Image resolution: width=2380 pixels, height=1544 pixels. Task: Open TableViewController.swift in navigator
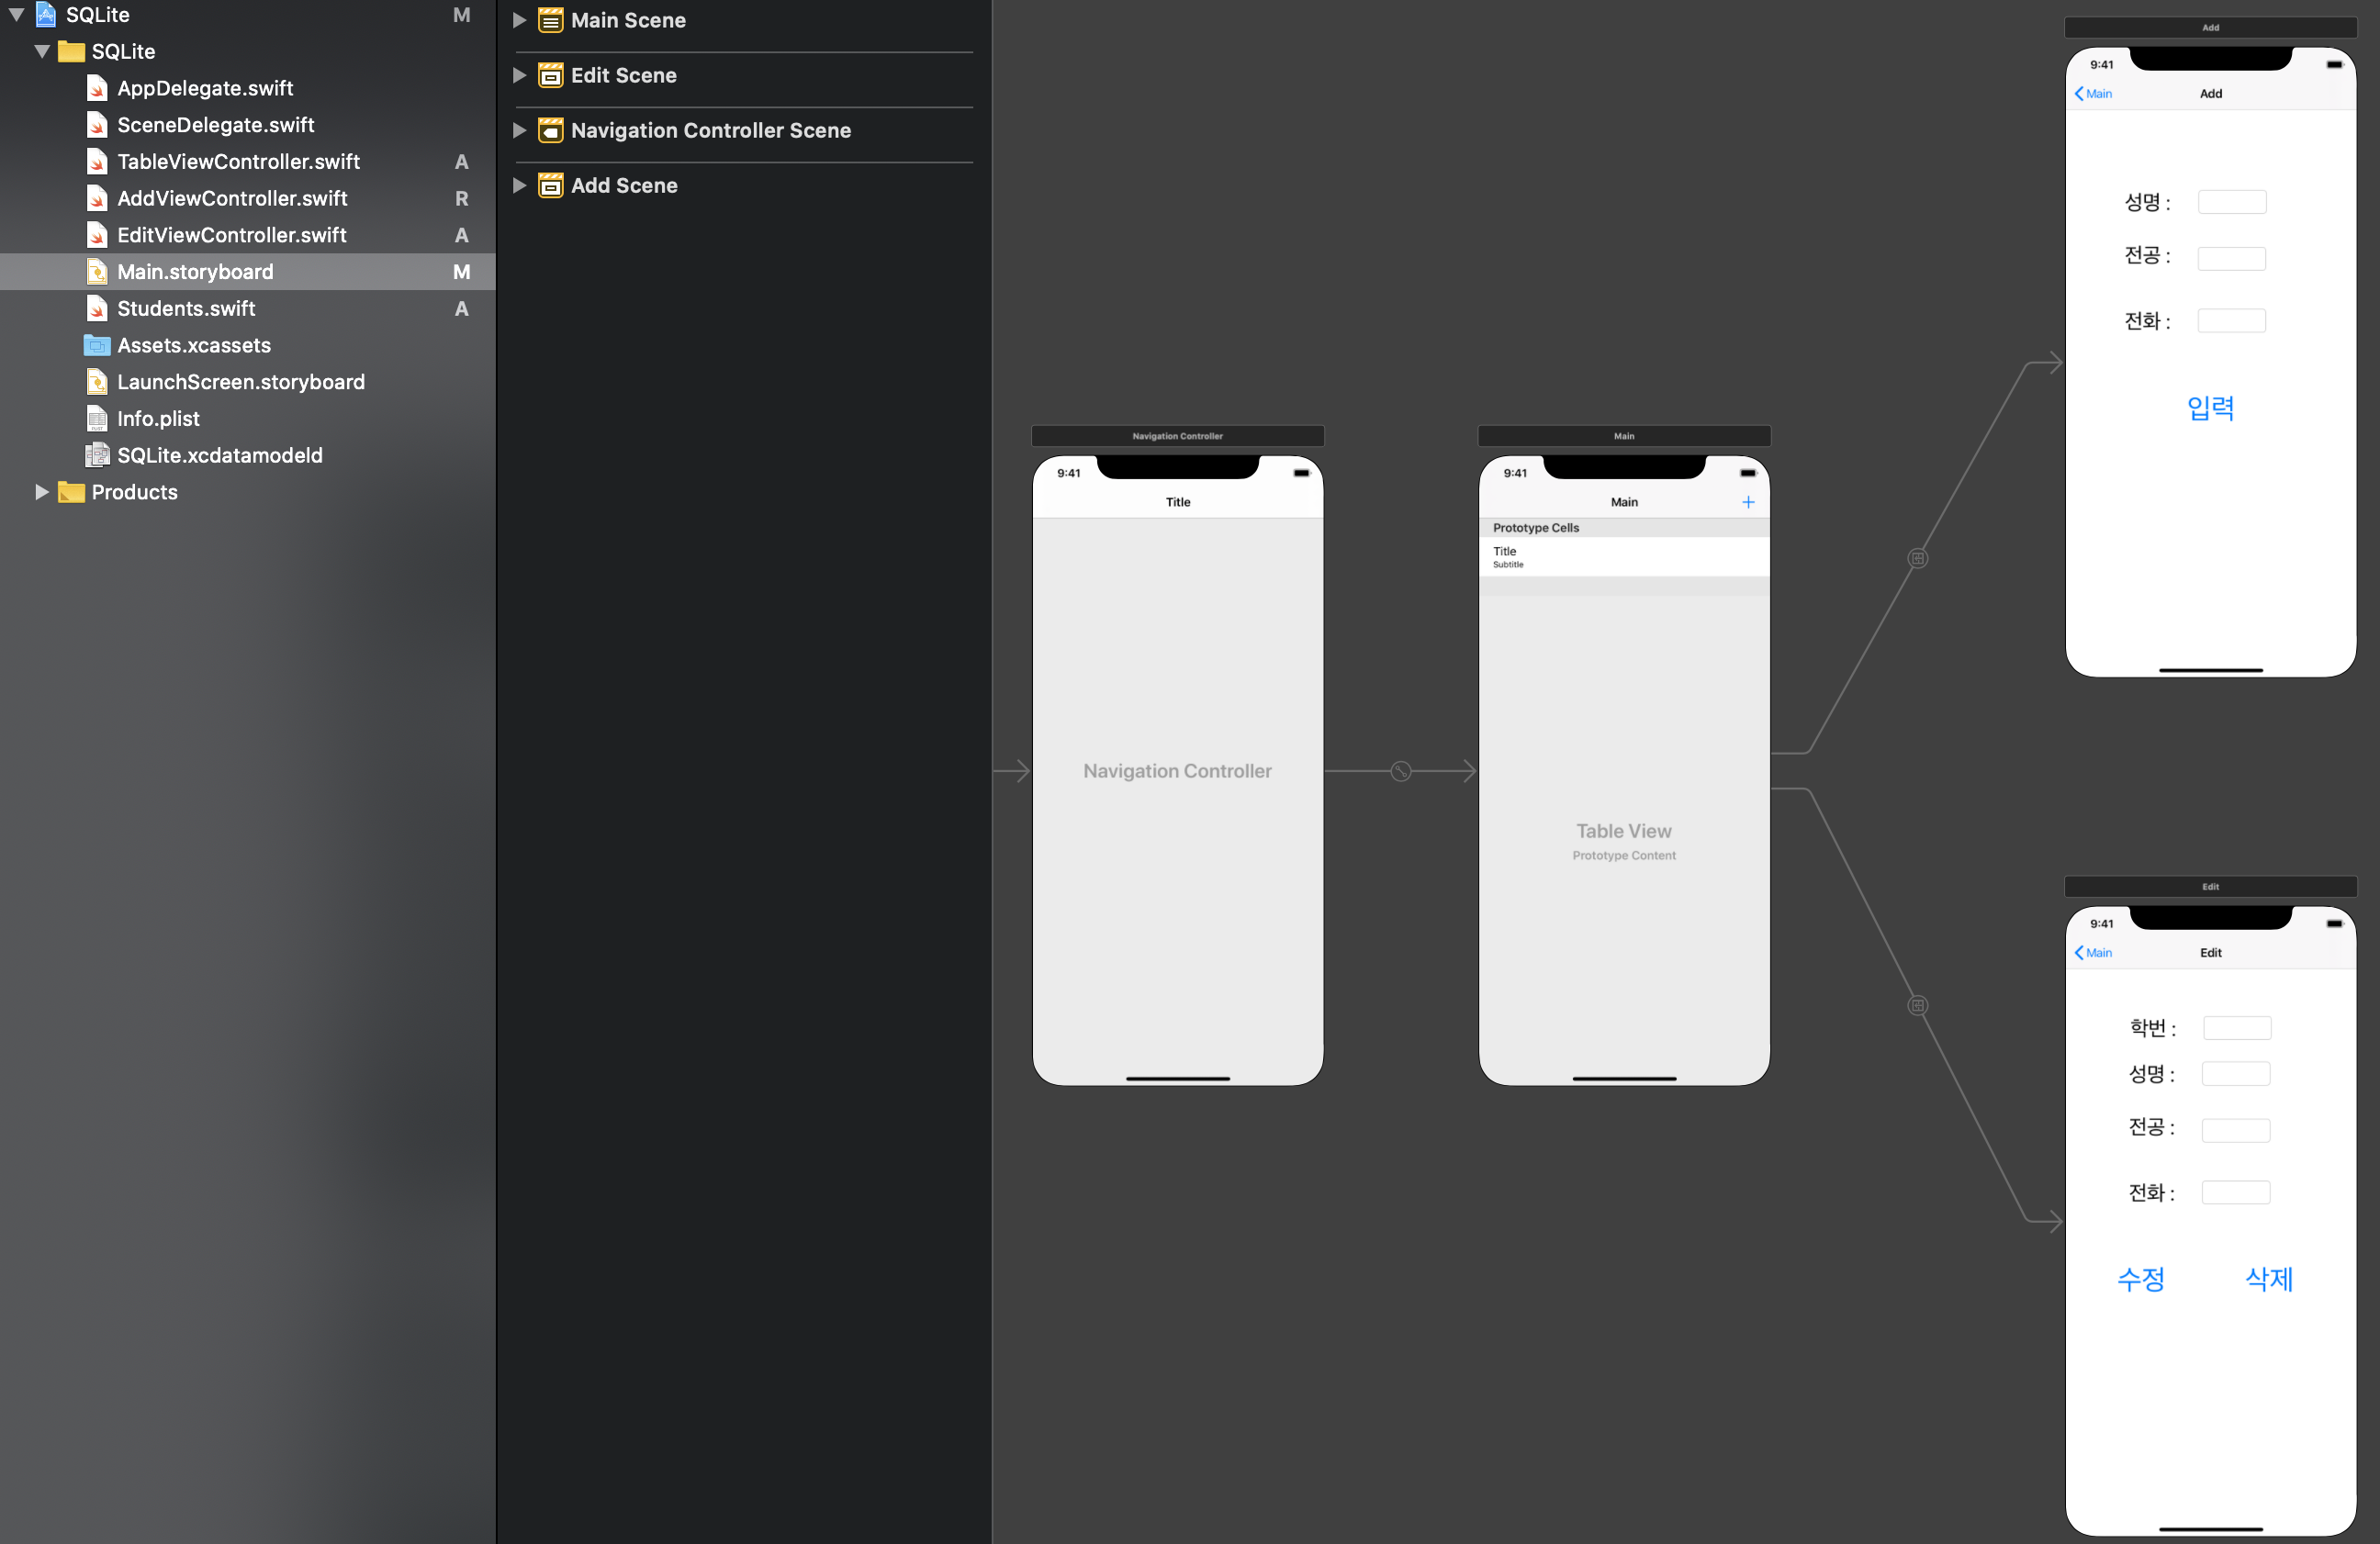[x=238, y=162]
